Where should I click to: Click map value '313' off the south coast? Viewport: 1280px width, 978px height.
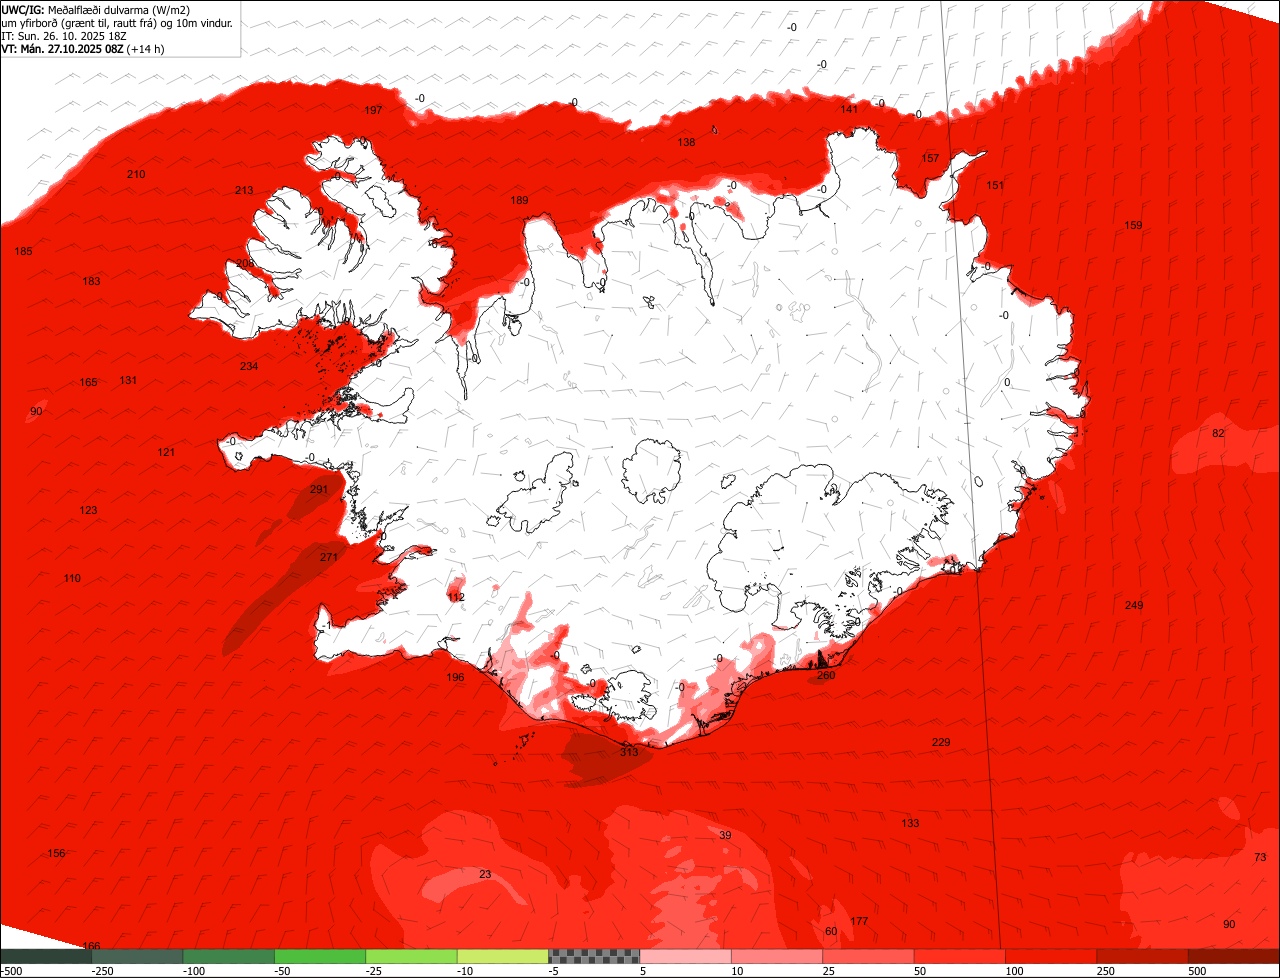(628, 752)
